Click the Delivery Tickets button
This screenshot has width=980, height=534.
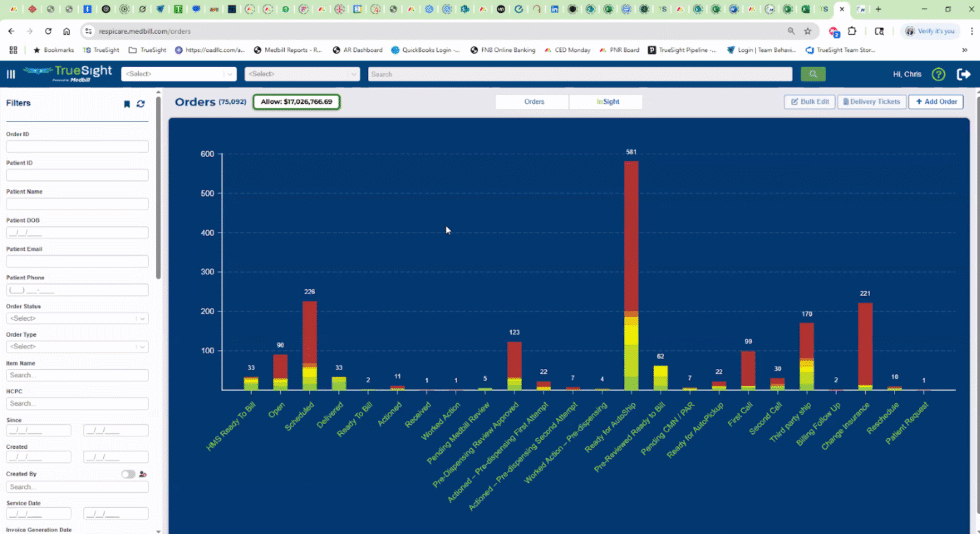[x=871, y=102]
